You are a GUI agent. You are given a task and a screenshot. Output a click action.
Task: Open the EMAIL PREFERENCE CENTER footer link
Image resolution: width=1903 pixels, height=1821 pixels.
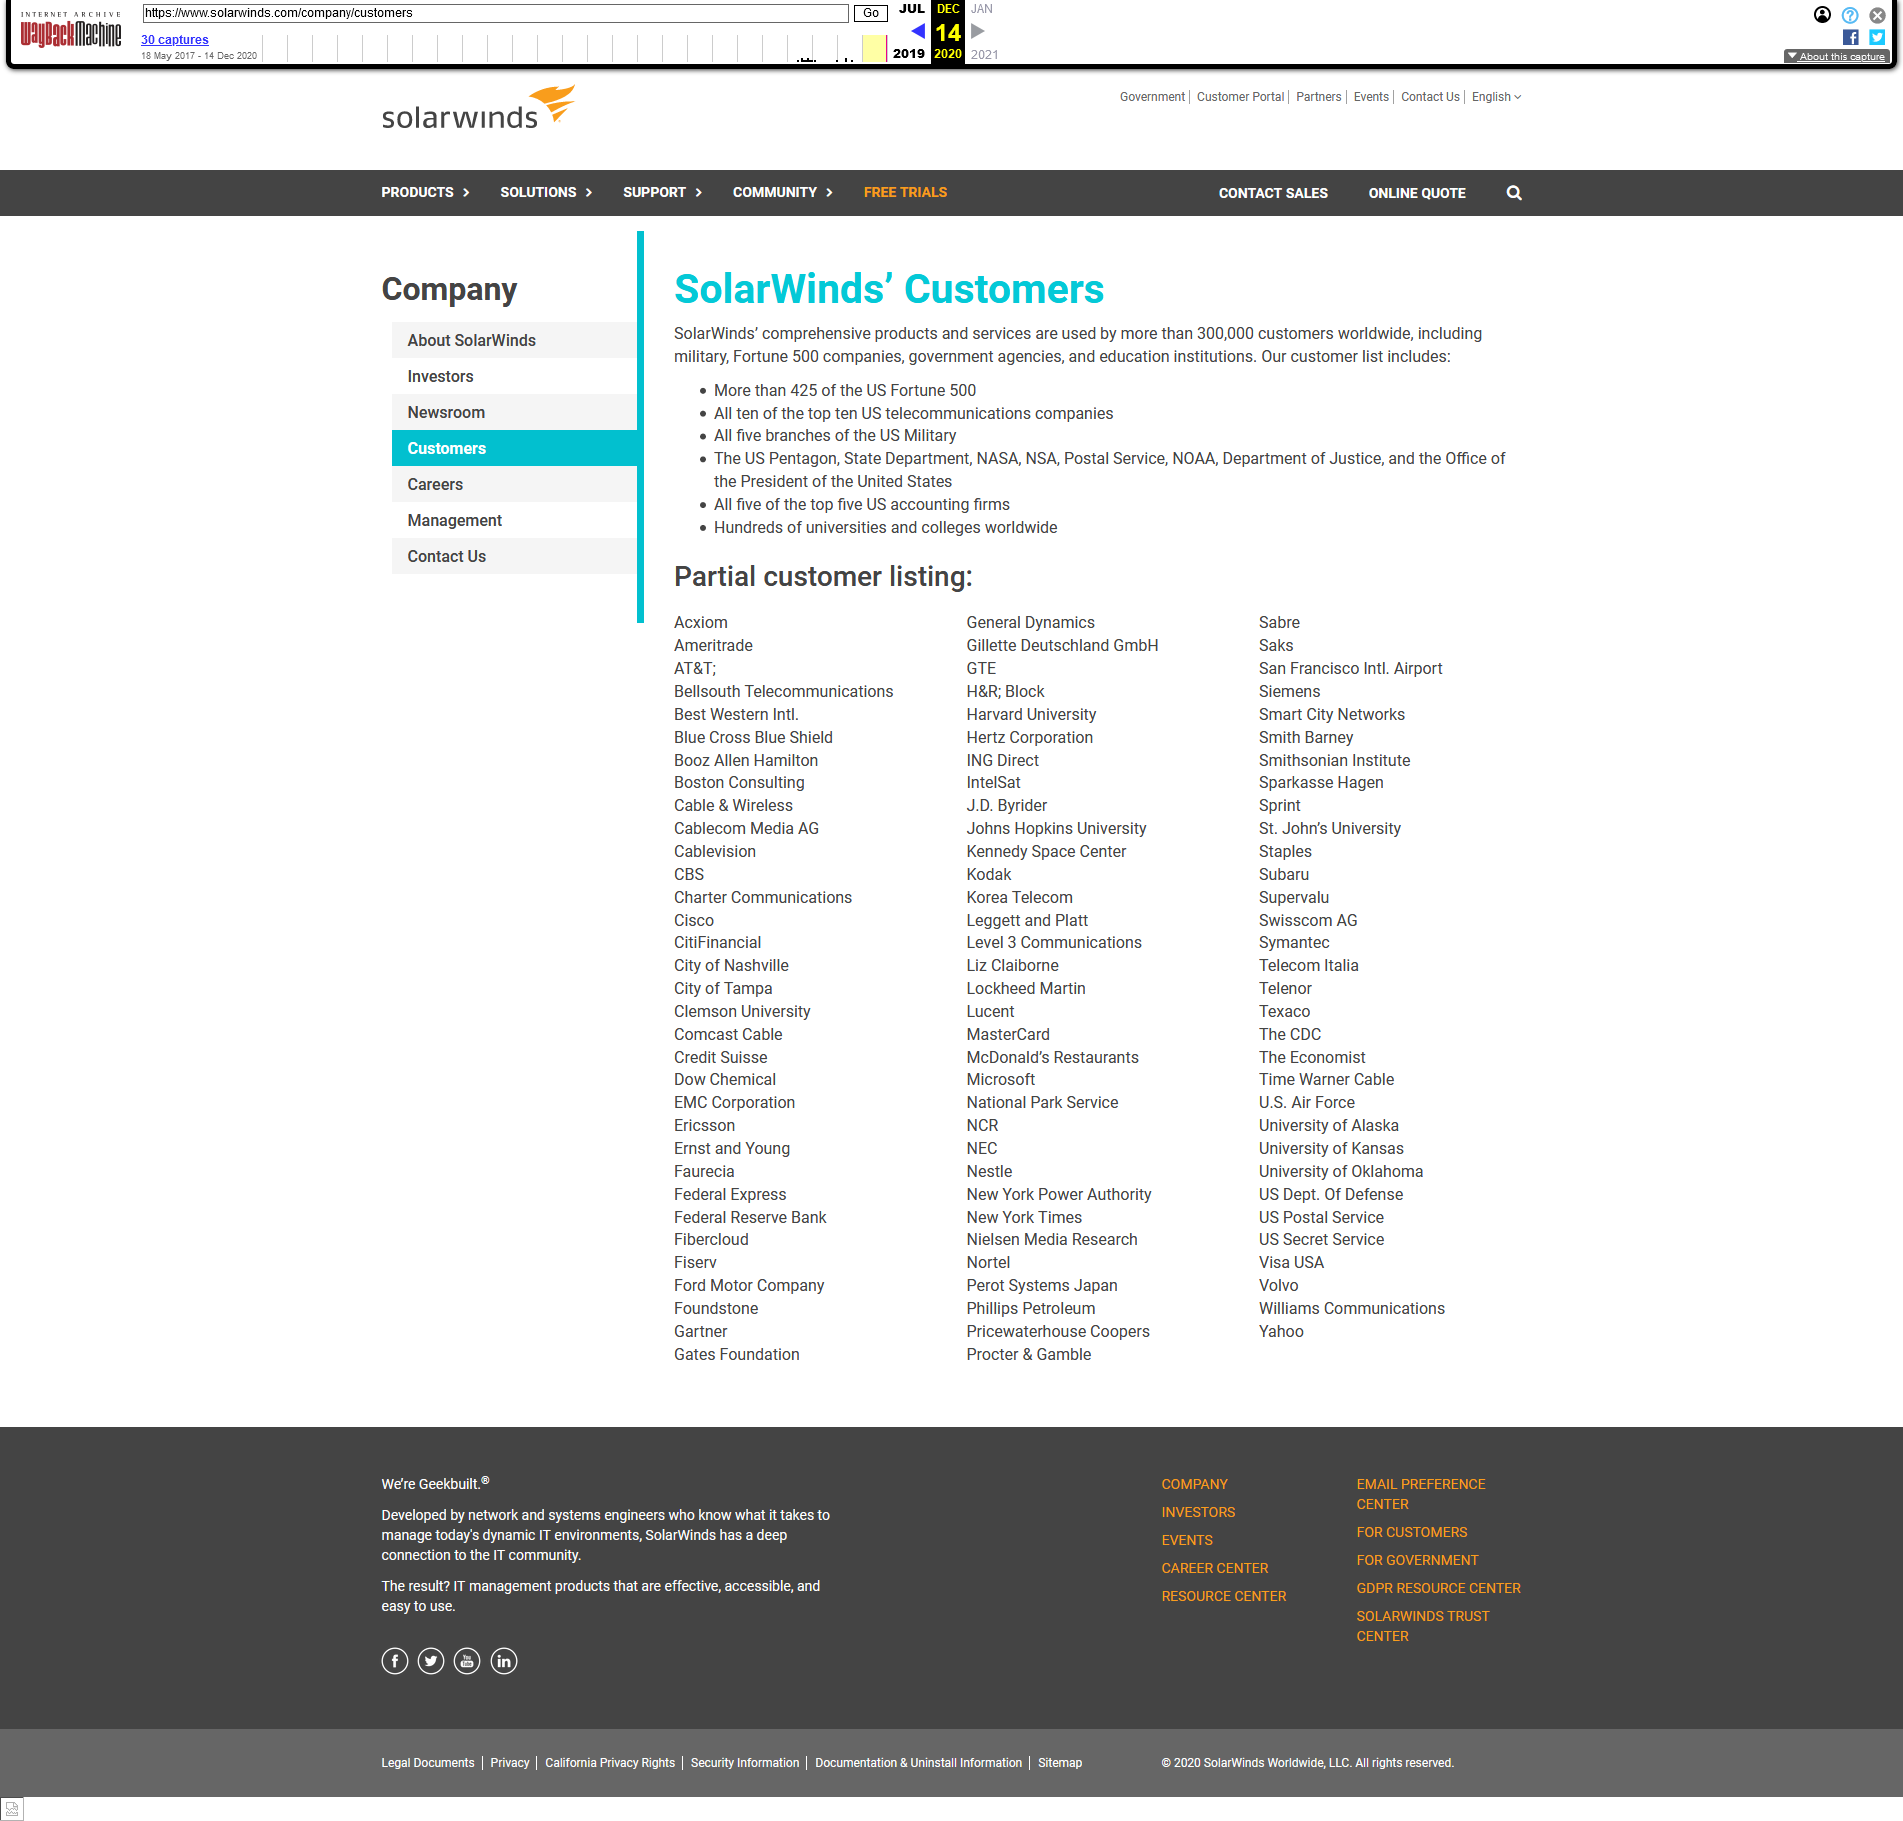pos(1420,1494)
